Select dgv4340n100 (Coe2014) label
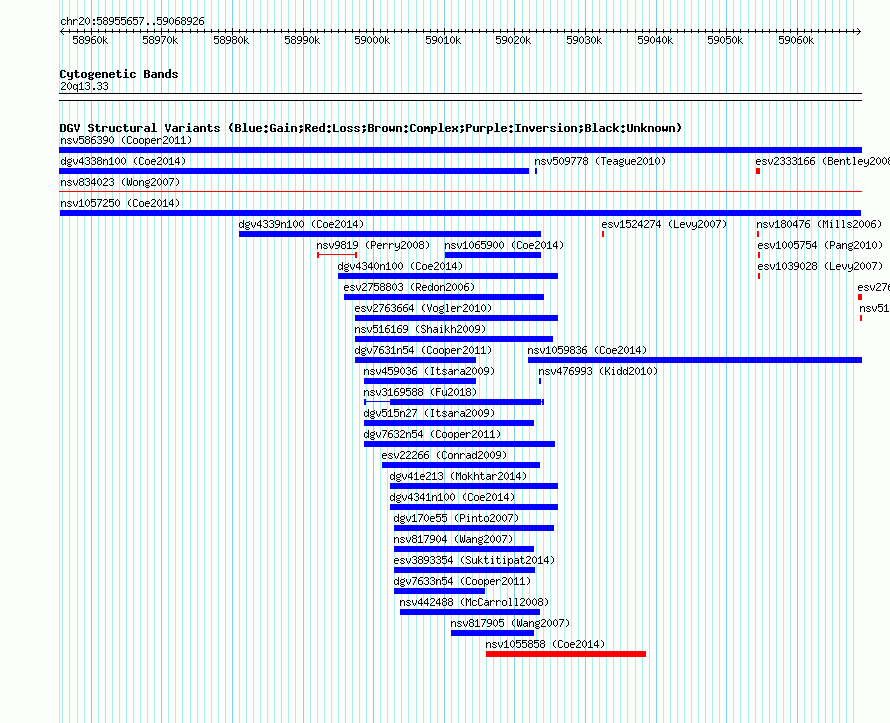Screen dimensions: 890x723 click(400, 266)
